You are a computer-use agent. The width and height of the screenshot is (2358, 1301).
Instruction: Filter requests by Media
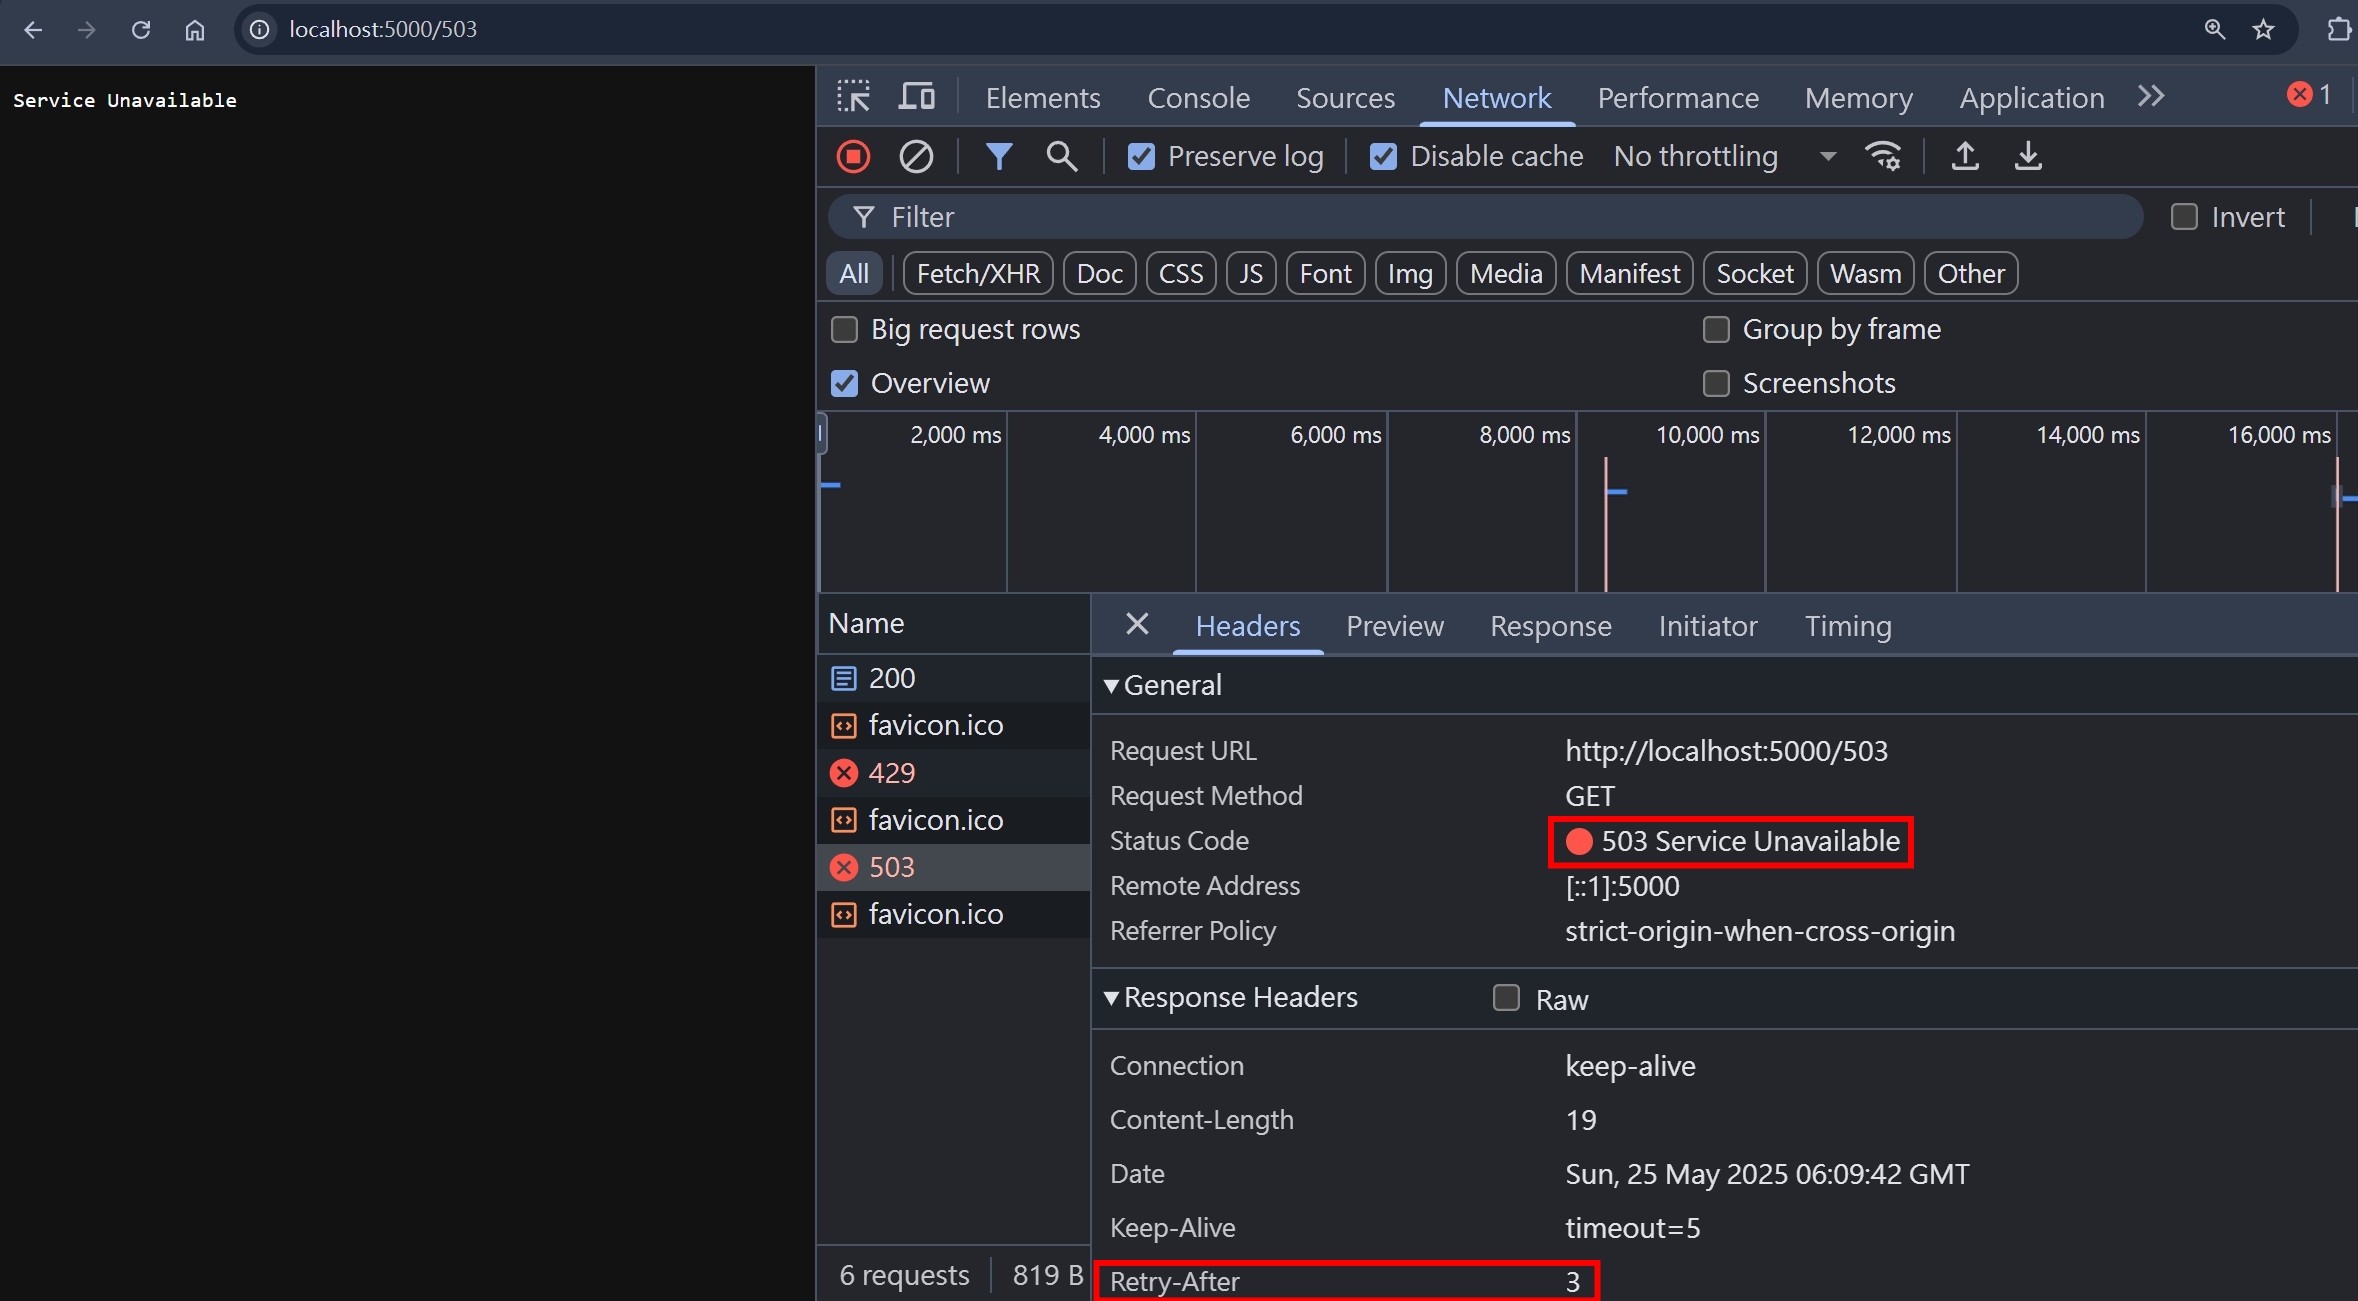[1506, 274]
